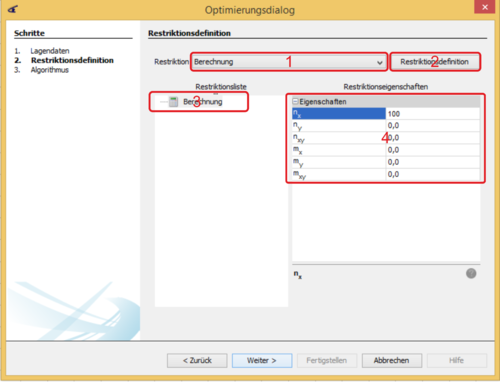Click the application icon in title bar
500x382 pixels.
point(13,9)
